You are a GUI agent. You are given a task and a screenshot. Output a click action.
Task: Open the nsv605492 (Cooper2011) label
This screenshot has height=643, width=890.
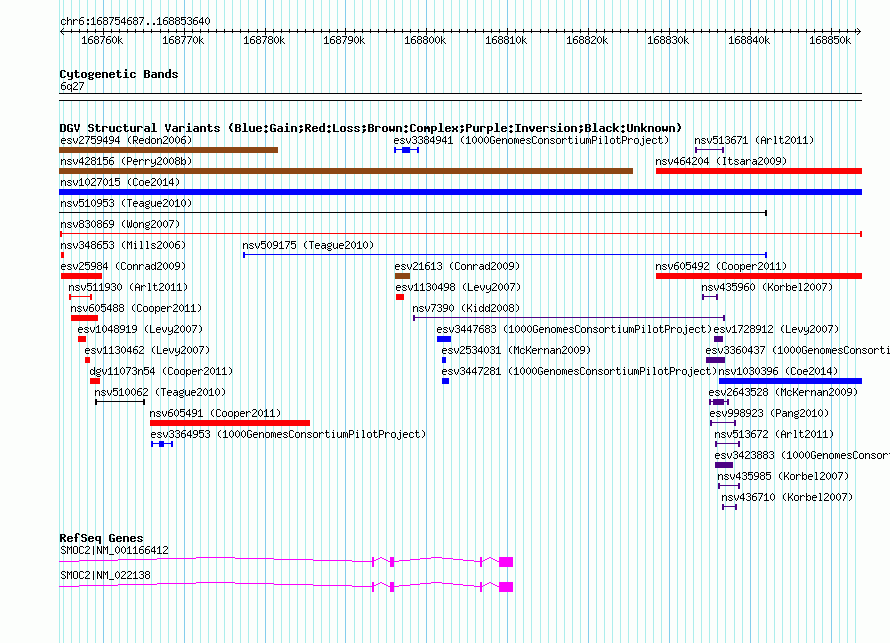pyautogui.click(x=721, y=266)
